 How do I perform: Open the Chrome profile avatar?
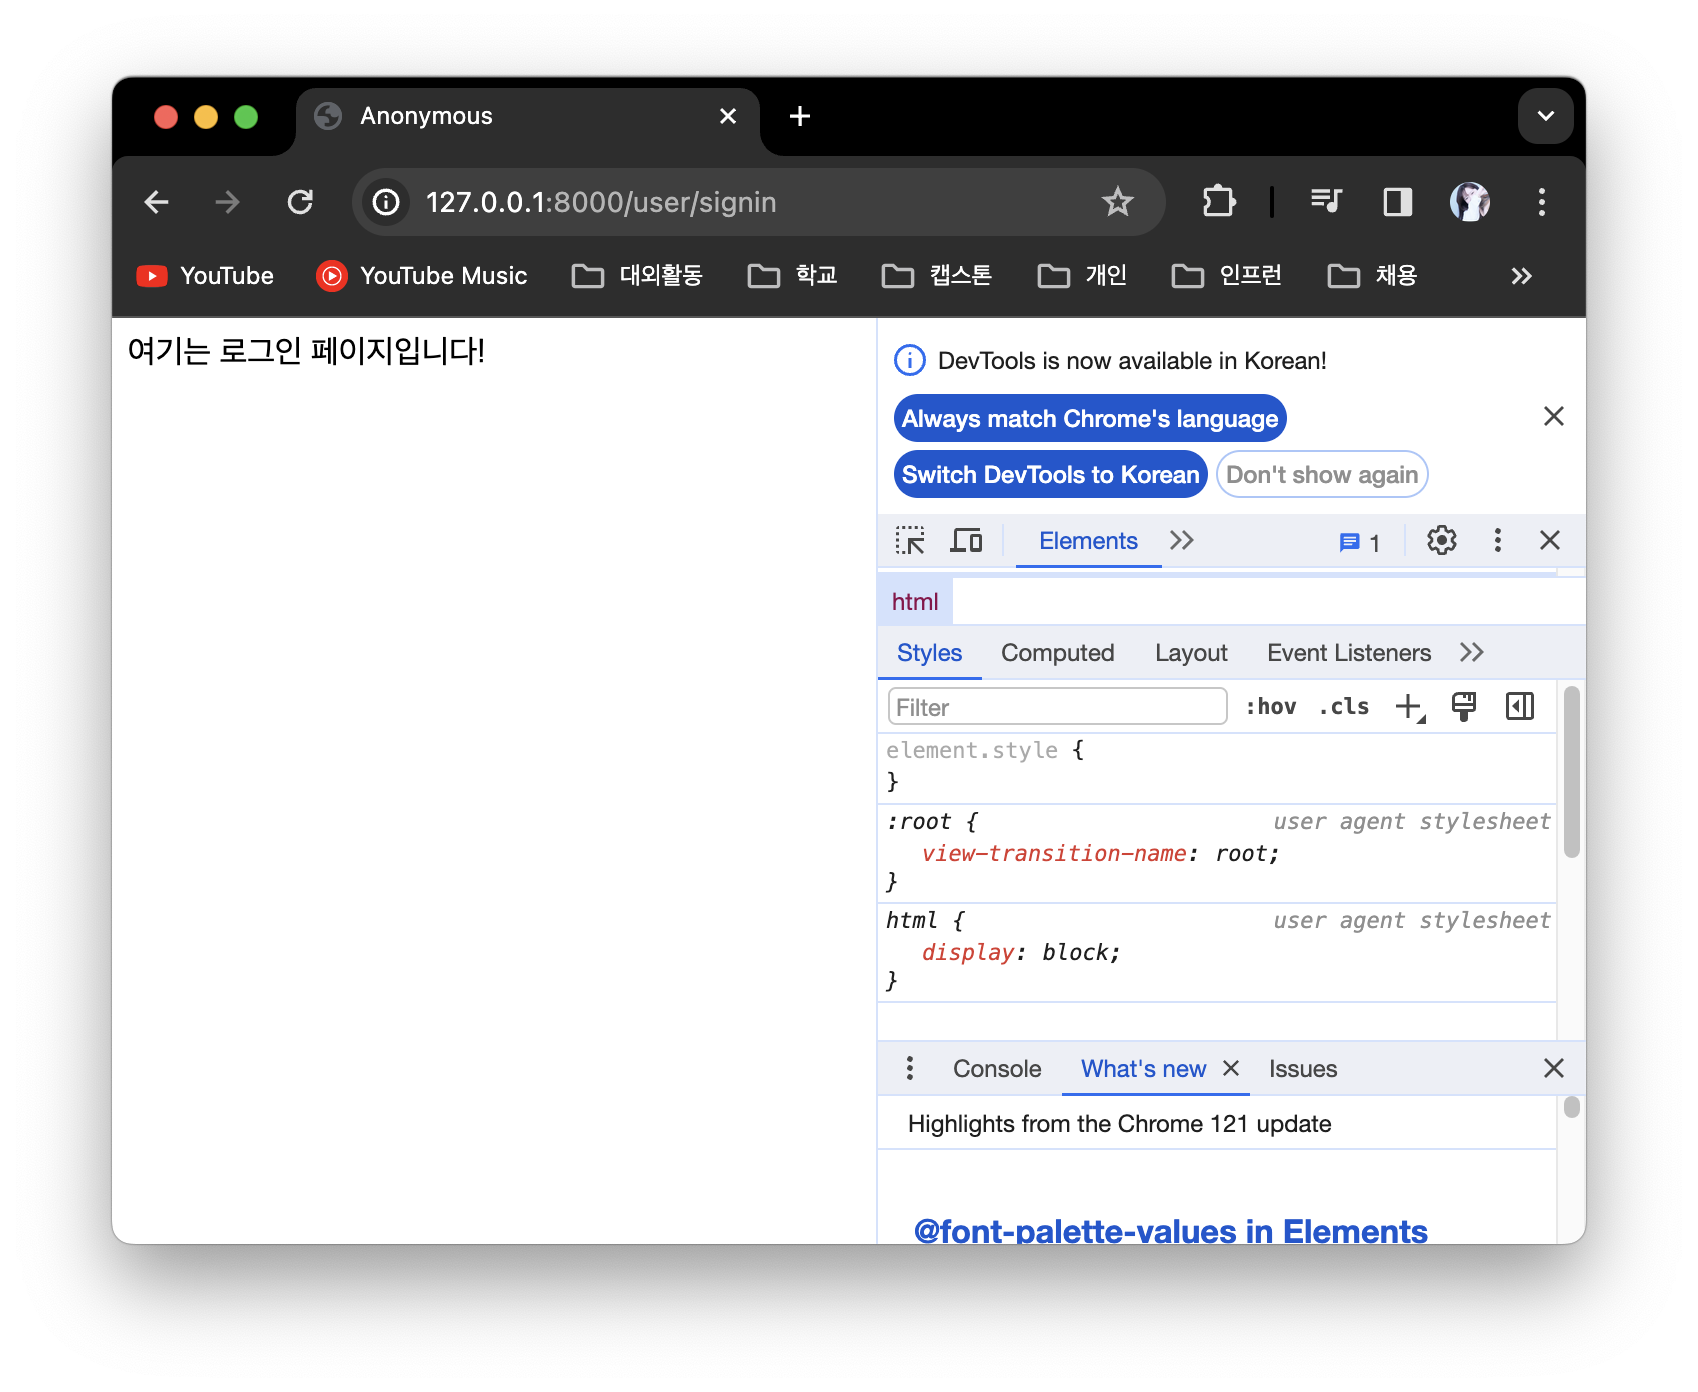click(x=1470, y=203)
